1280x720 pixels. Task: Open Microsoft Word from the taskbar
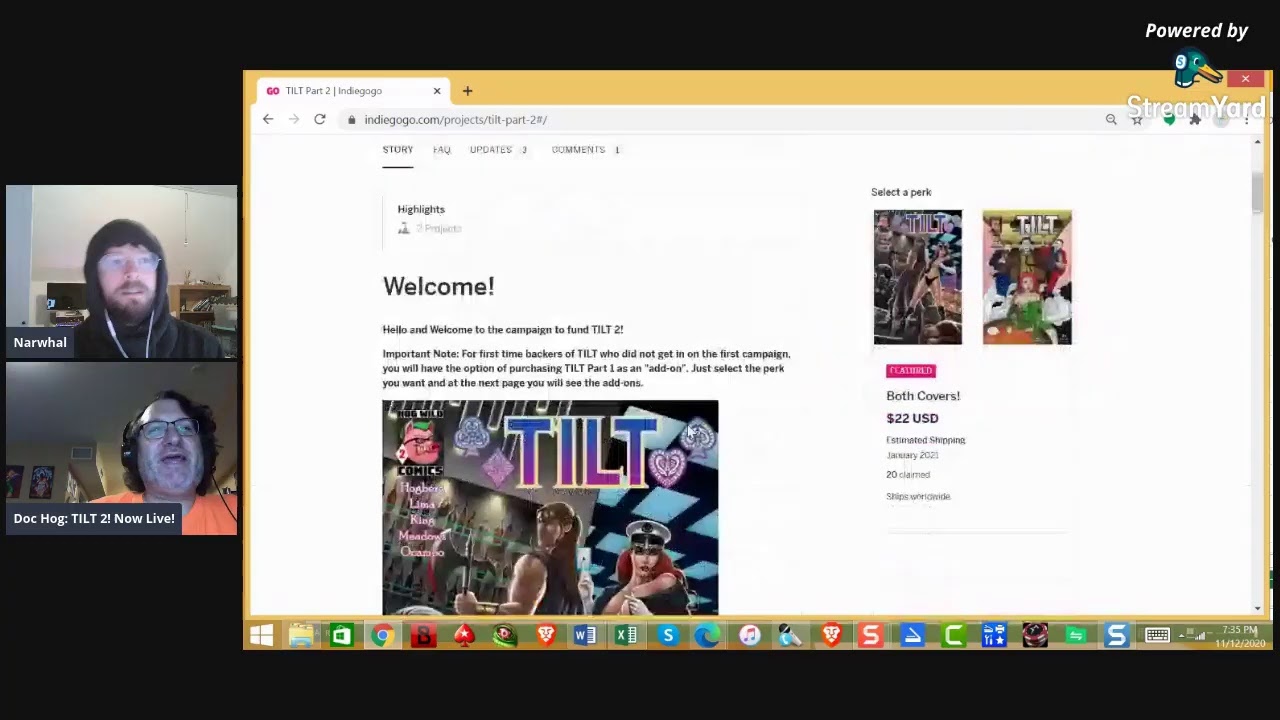click(586, 636)
